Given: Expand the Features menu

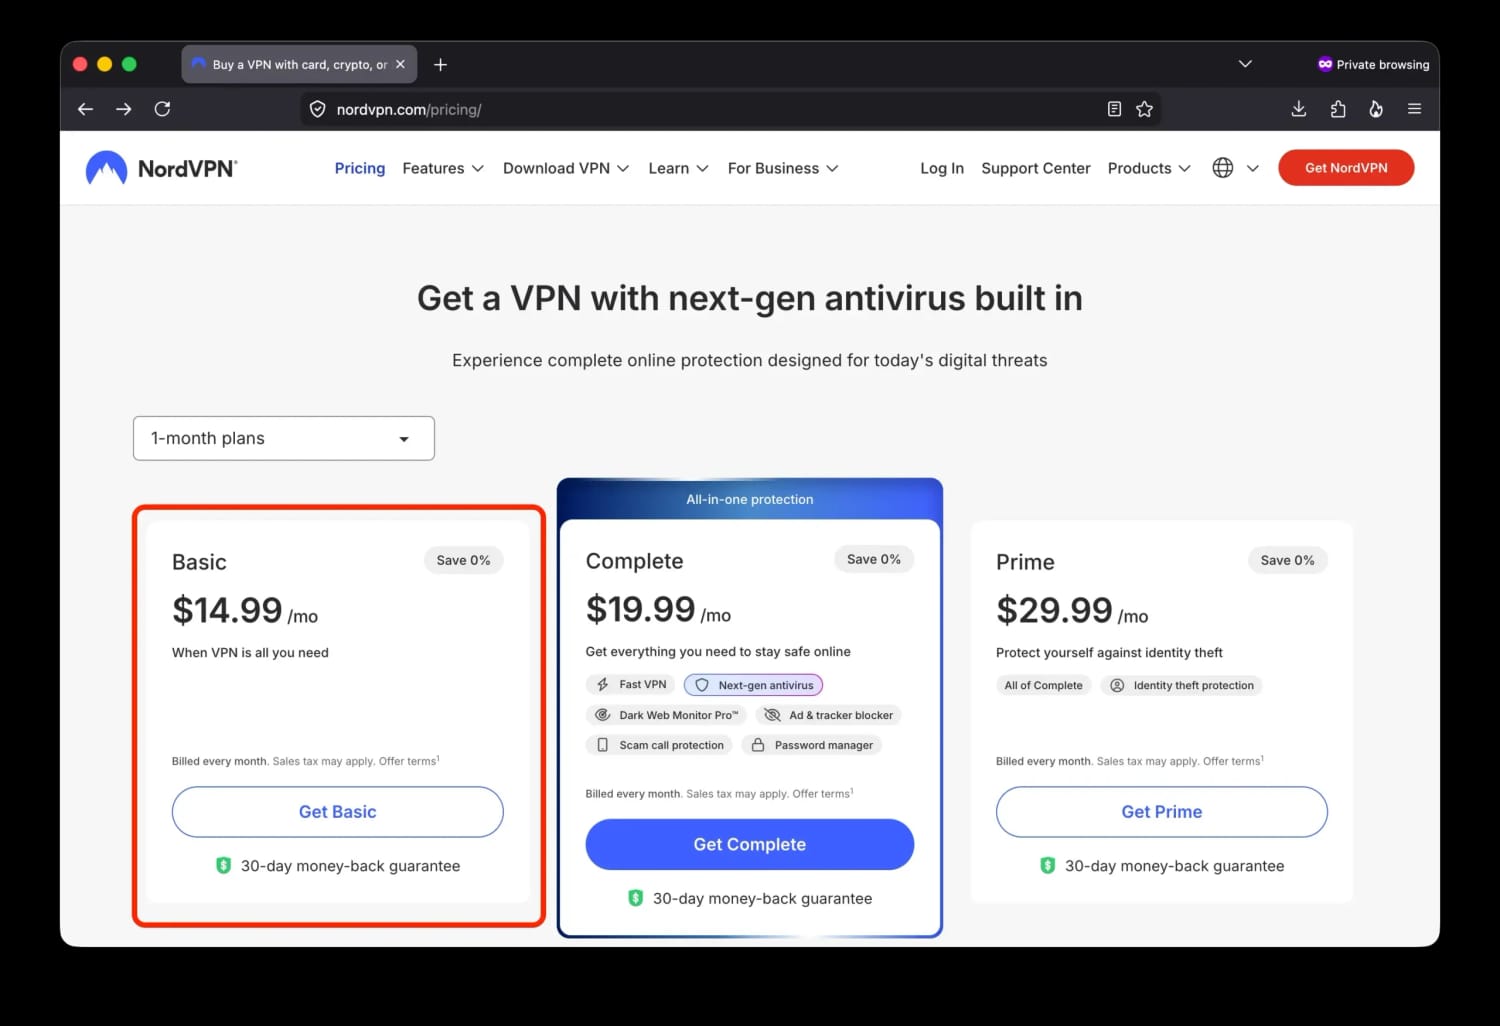Looking at the screenshot, I should (443, 168).
